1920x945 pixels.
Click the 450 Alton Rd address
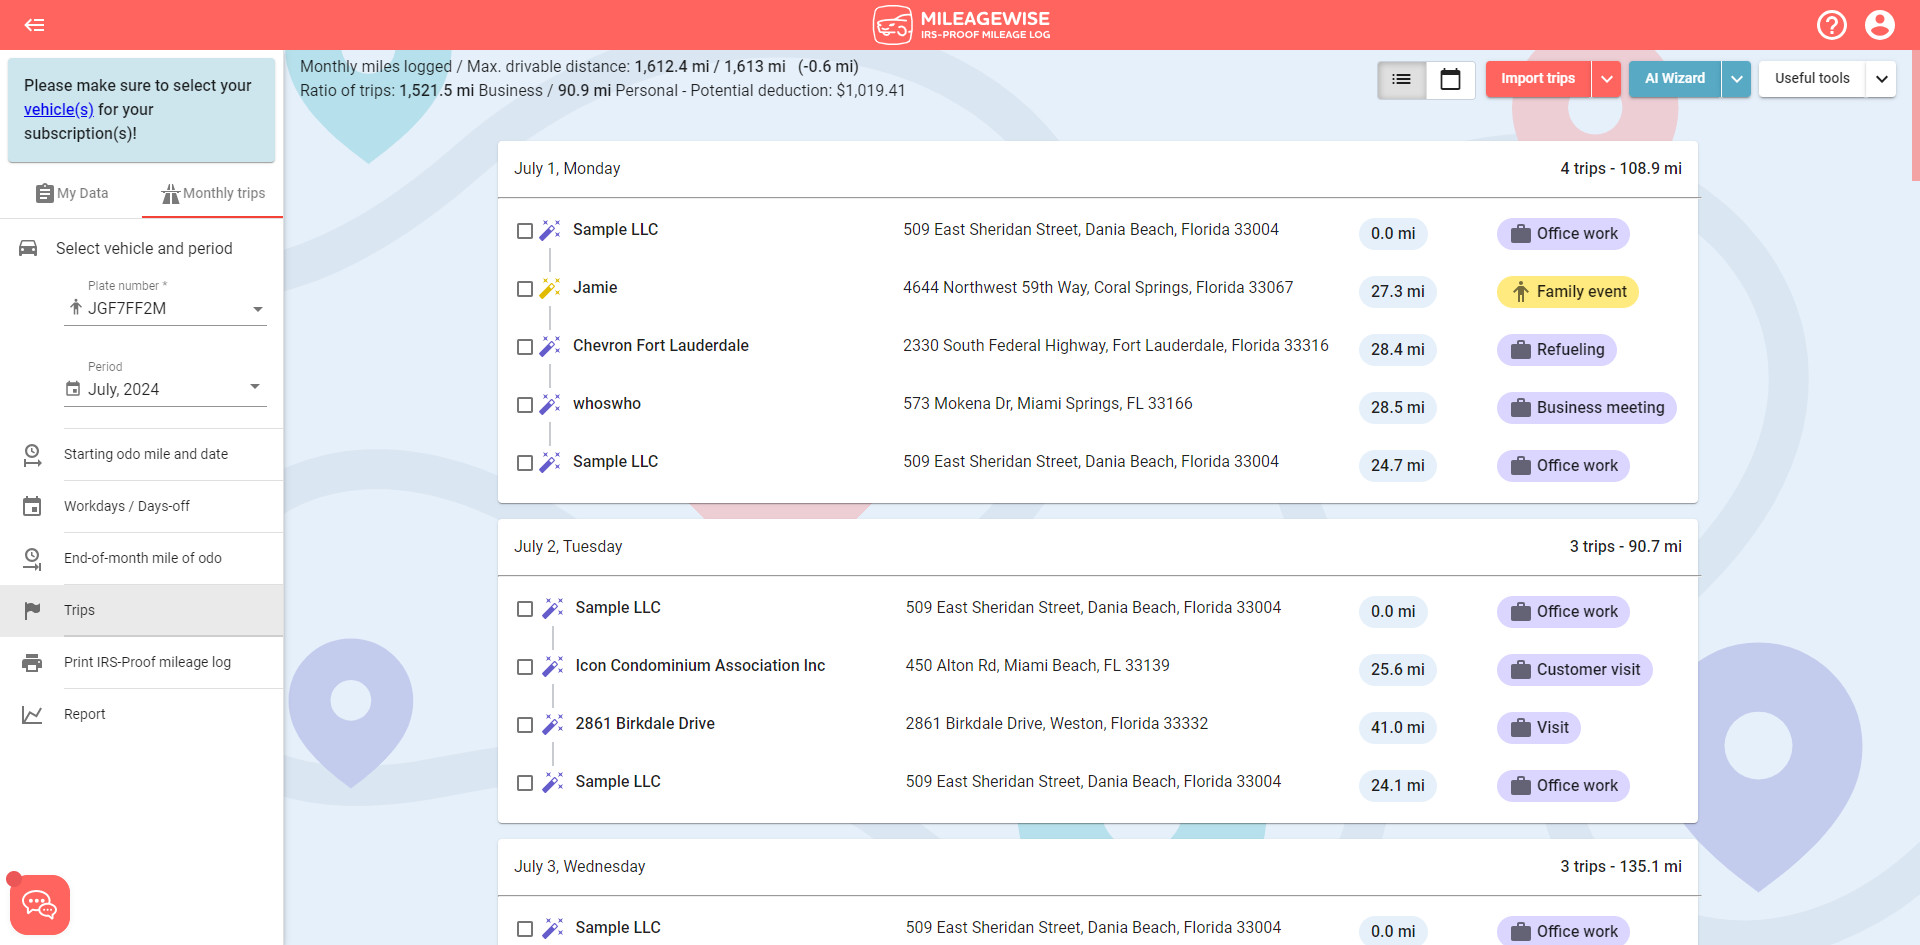pos(1038,666)
